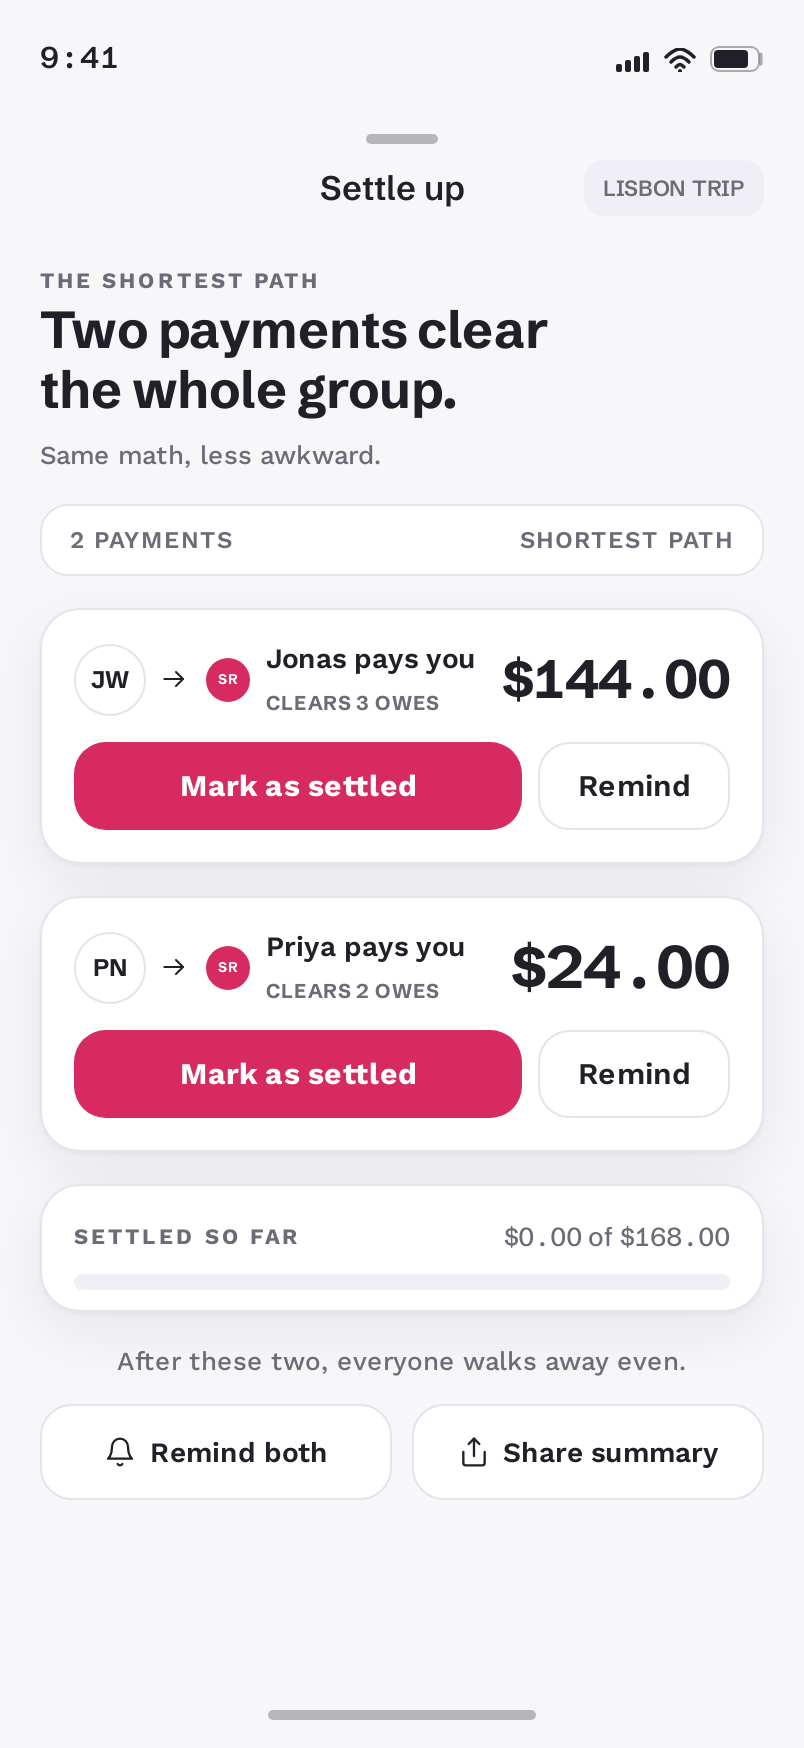Screen dimensions: 804x1748
Task: Mark Priya's $24.00 payment as settled
Action: point(298,1074)
